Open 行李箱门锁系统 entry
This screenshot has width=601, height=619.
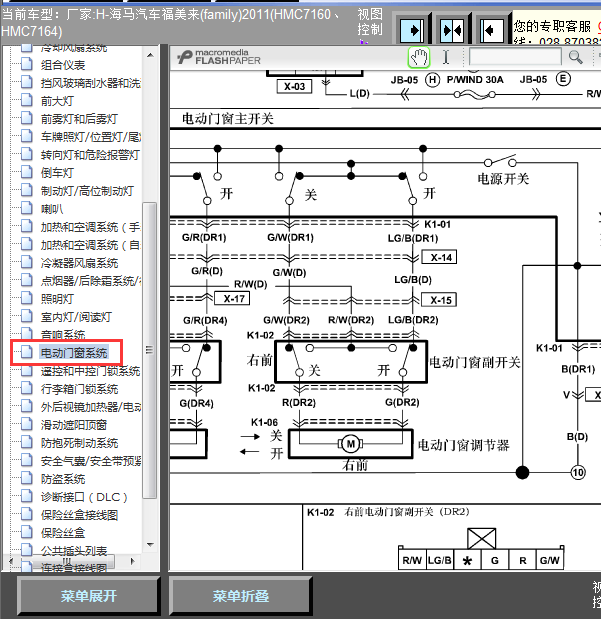(79, 389)
